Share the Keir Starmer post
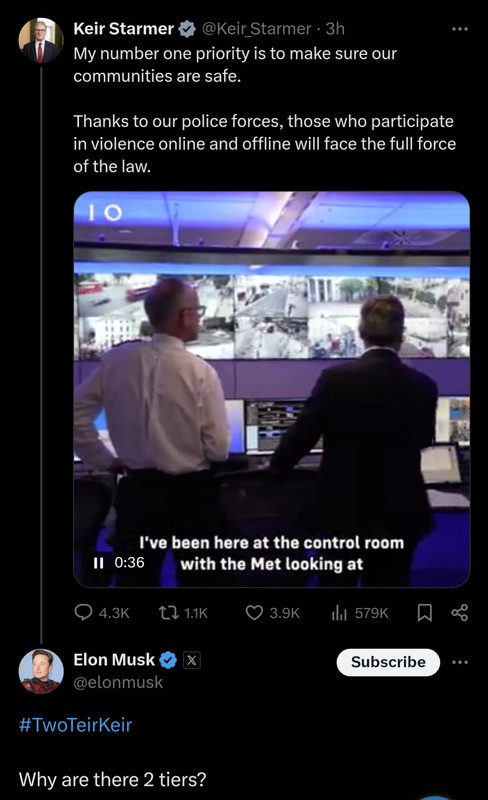Screen dimensions: 488x800 tap(459, 612)
